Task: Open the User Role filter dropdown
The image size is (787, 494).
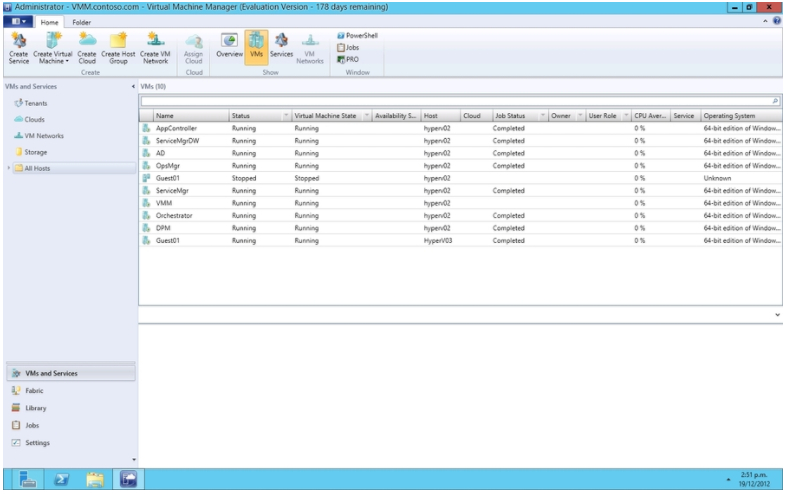Action: [x=626, y=115]
